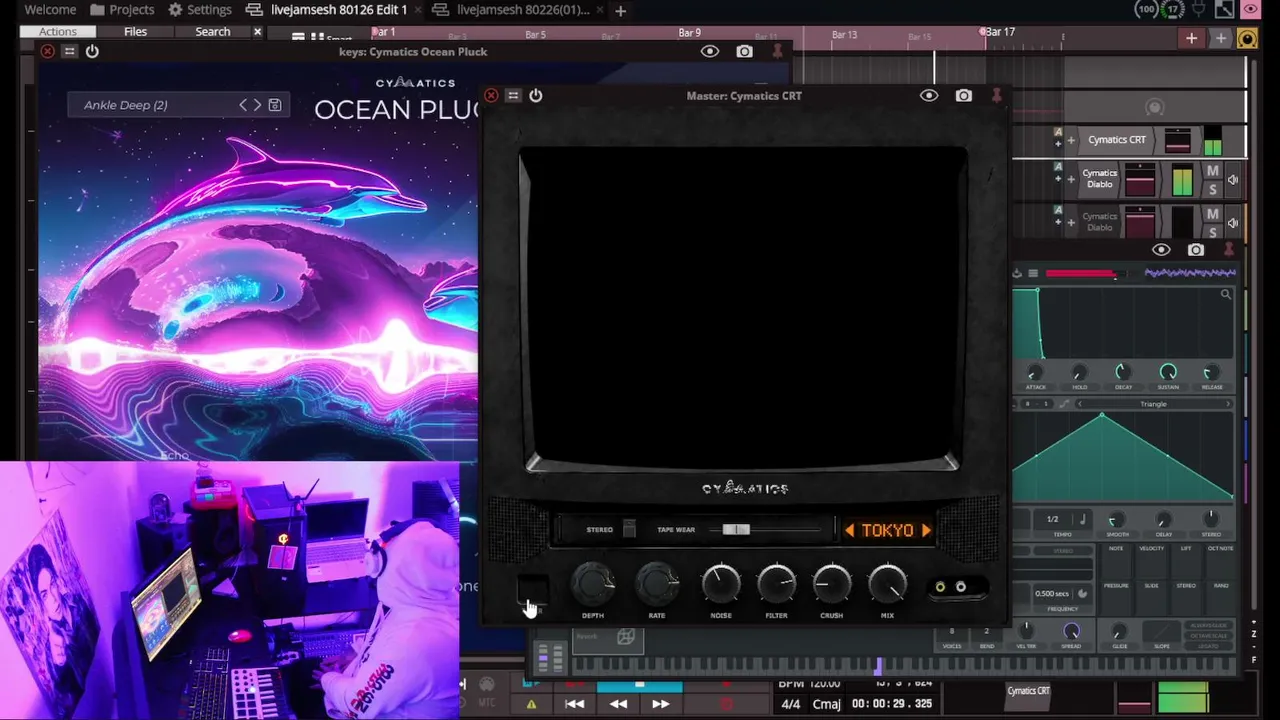Click the MIX knob on the CRT
Screen dimensions: 1280x720
click(887, 583)
